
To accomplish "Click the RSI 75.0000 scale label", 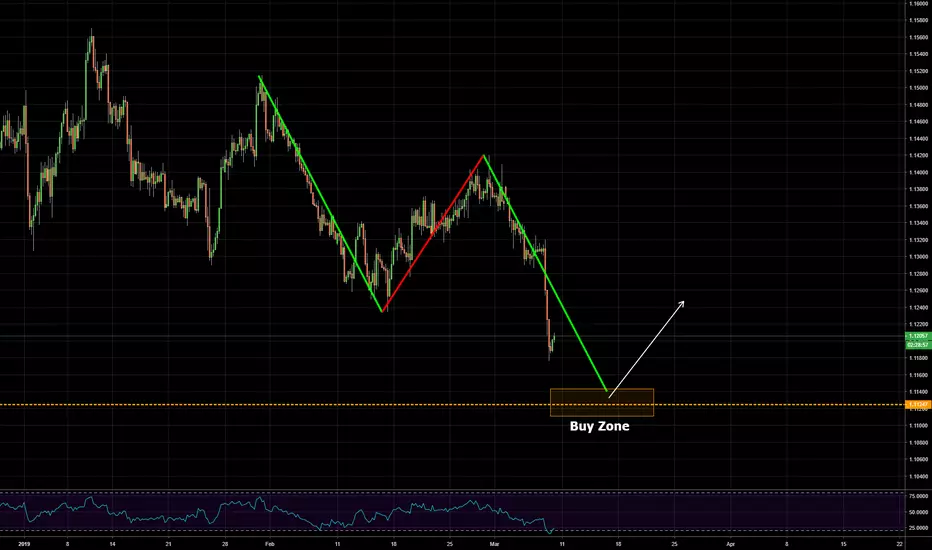I will click(x=918, y=495).
